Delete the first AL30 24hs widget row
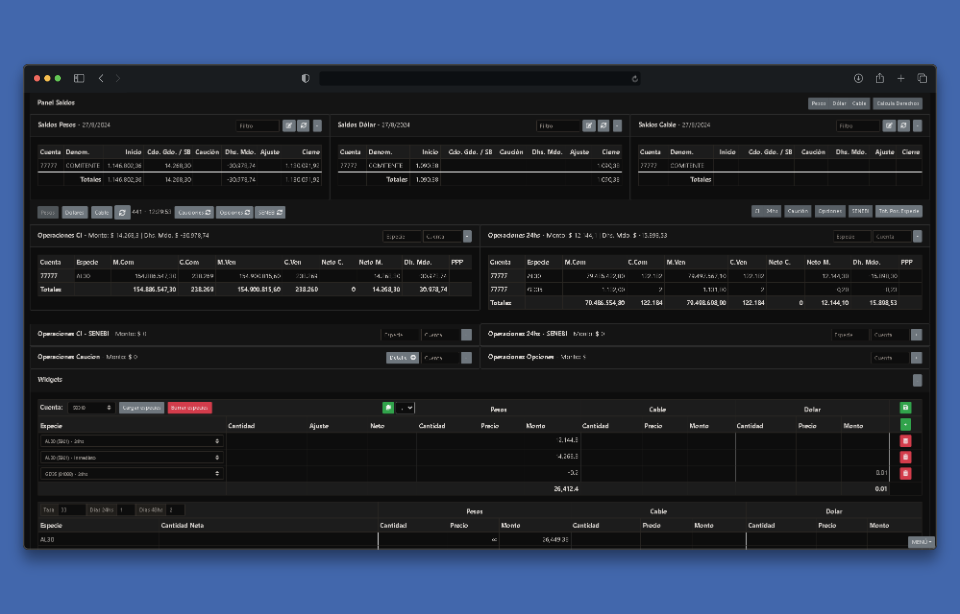The height and width of the screenshot is (614, 960). (x=906, y=441)
